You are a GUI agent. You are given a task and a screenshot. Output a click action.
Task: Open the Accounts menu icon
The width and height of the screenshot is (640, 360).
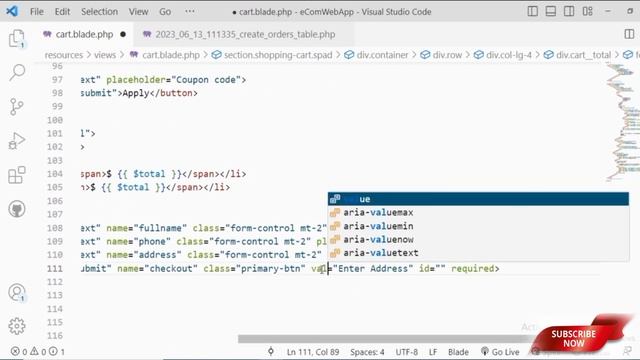pyautogui.click(x=17, y=293)
